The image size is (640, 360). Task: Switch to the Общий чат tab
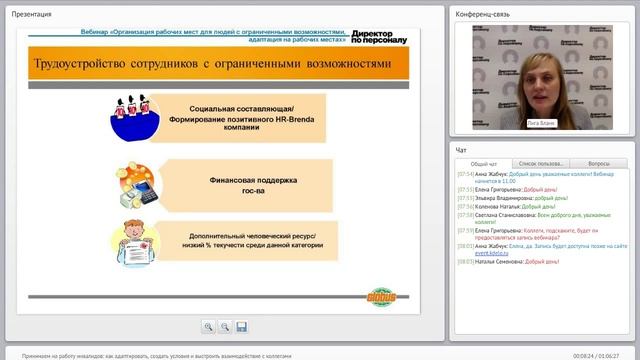[484, 164]
